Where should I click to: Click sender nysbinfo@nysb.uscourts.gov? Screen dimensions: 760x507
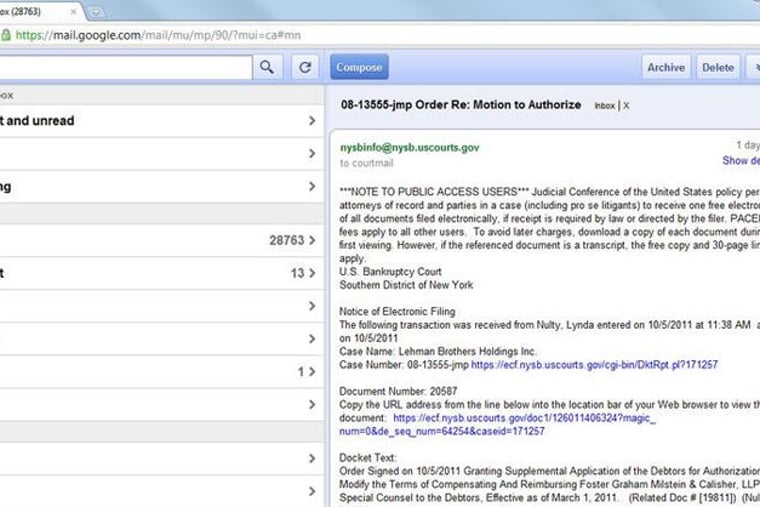(409, 147)
